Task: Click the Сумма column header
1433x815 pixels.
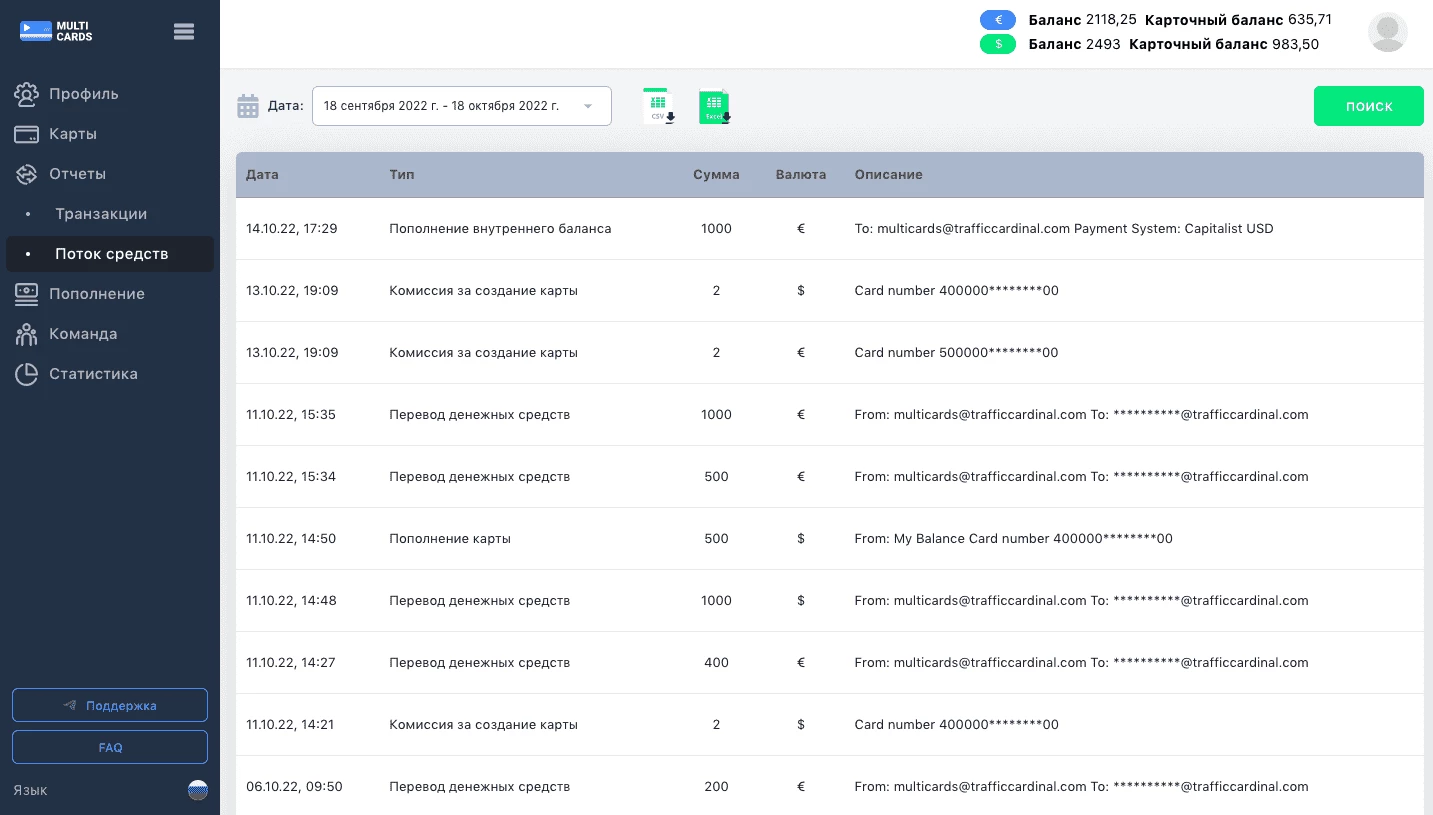Action: click(716, 174)
